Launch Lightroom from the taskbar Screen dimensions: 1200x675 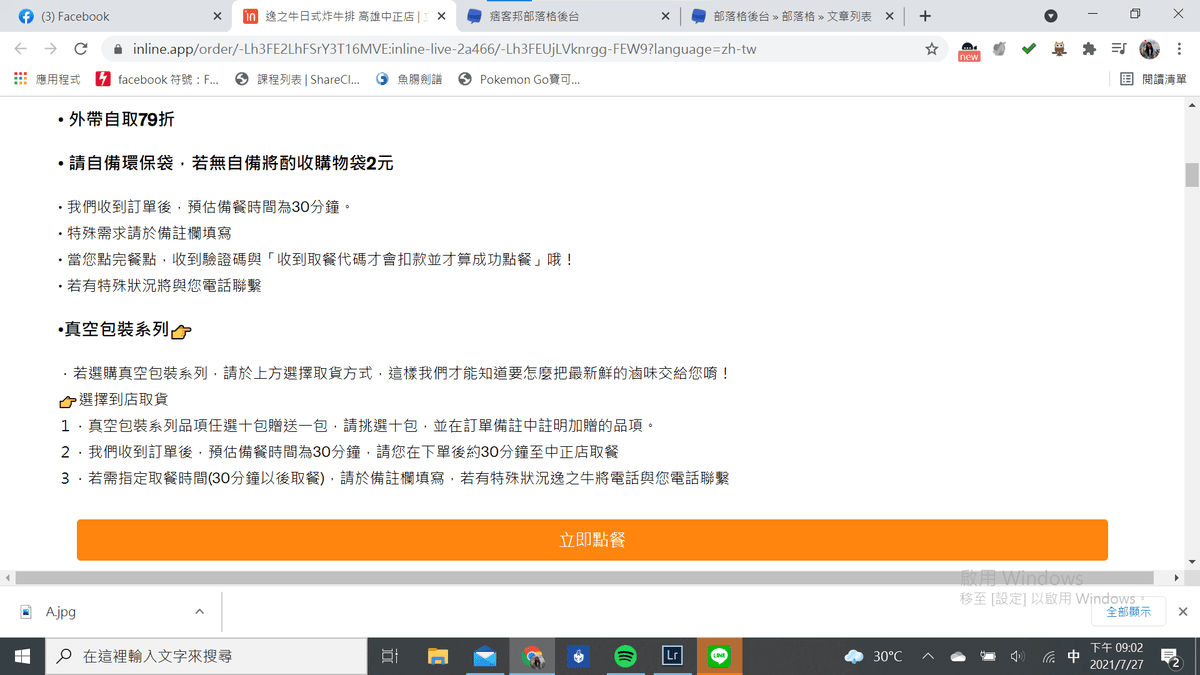pyautogui.click(x=672, y=656)
